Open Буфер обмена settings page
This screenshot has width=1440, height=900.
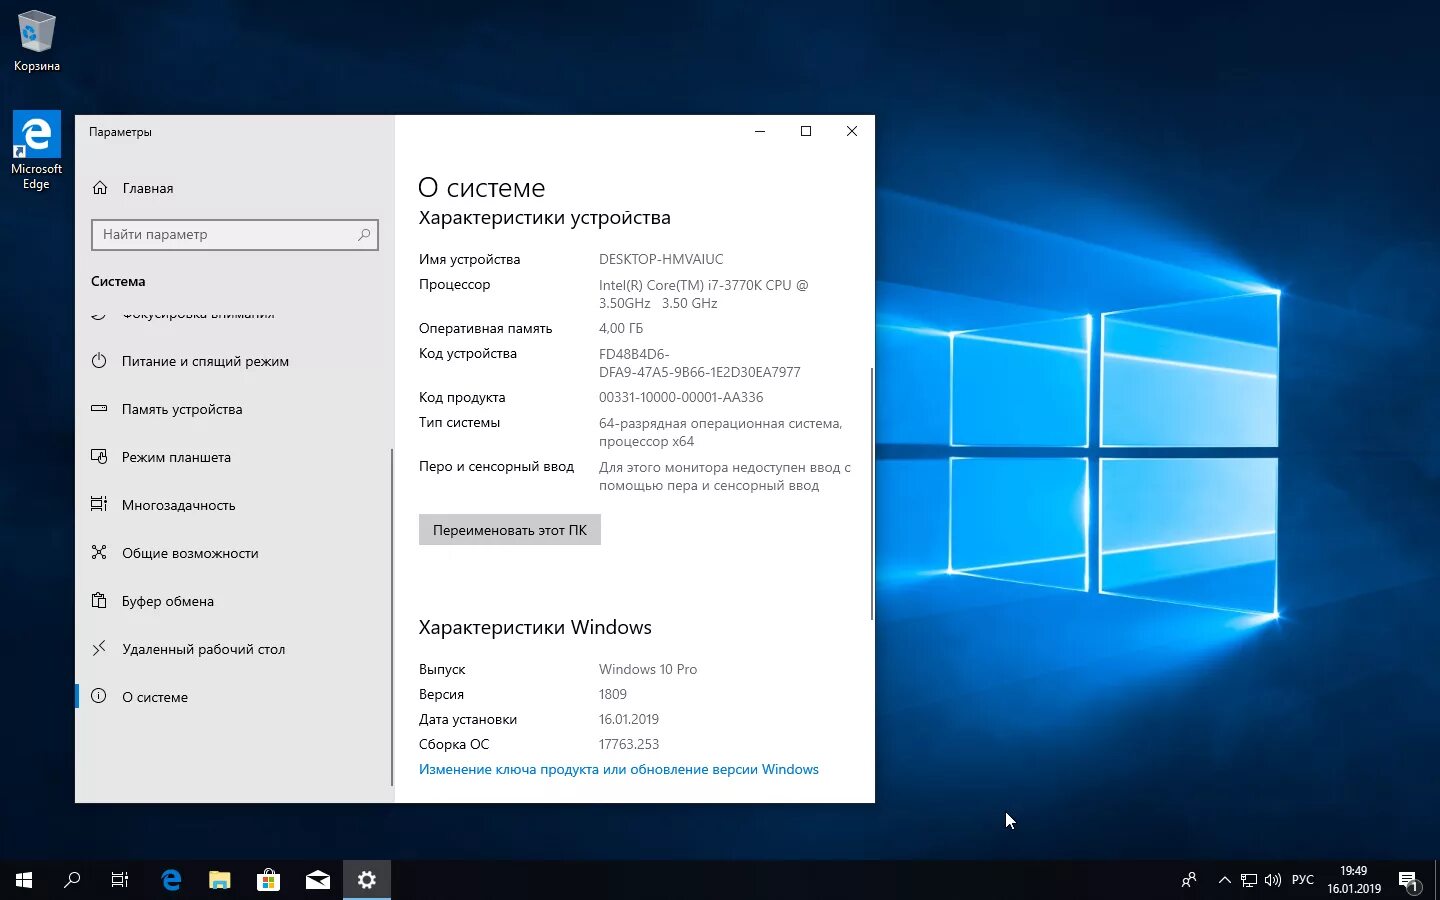click(x=233, y=601)
